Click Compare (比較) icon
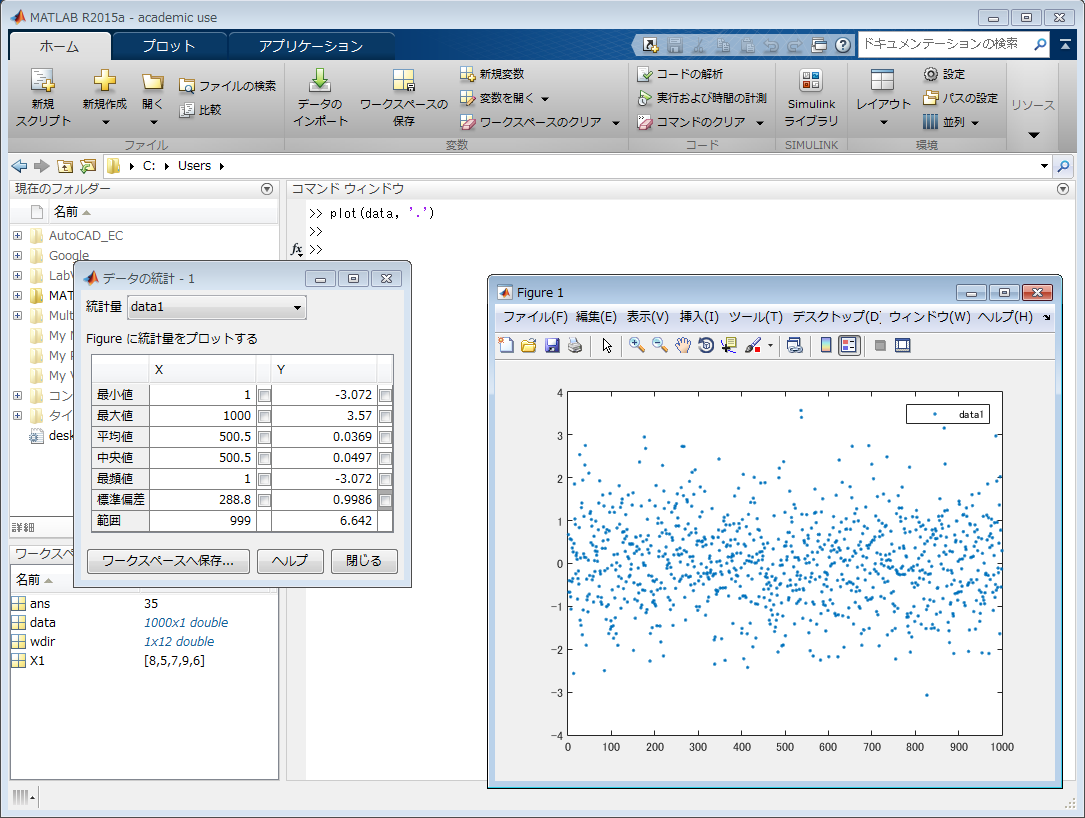The image size is (1085, 818). tap(187, 110)
